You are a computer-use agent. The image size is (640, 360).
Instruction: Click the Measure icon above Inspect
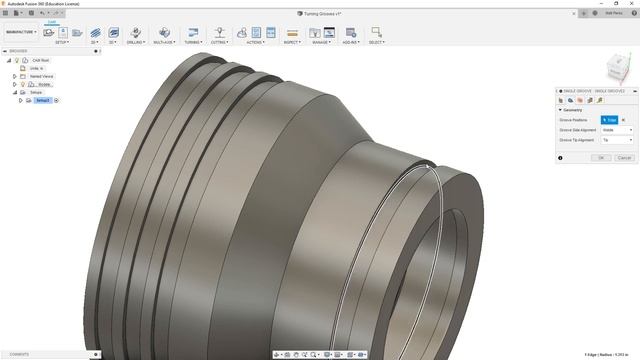[x=292, y=33]
